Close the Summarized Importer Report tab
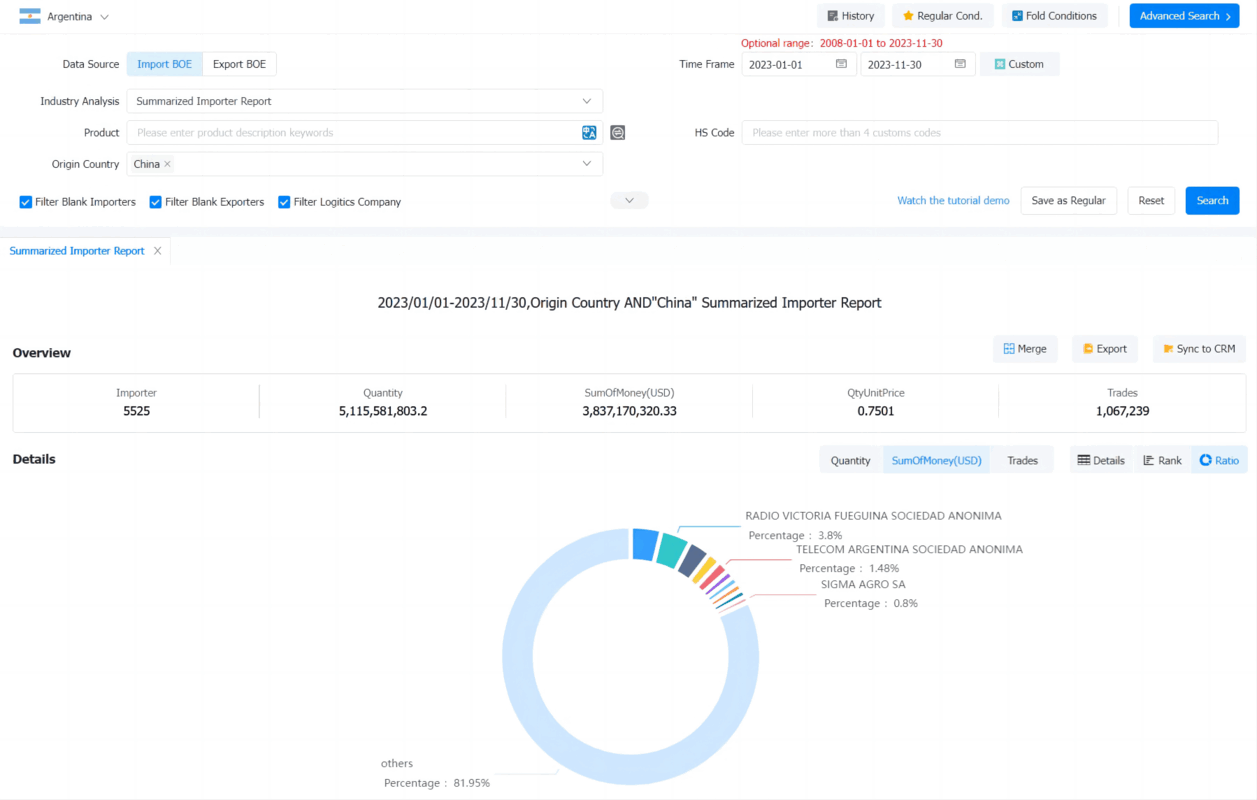The image size is (1257, 800). pyautogui.click(x=157, y=251)
